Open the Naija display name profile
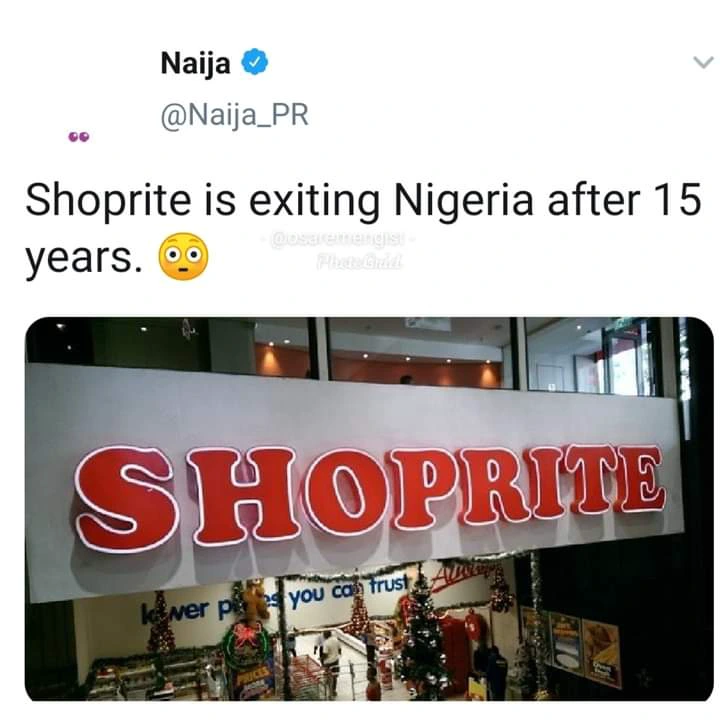This screenshot has height=720, width=720. coord(196,63)
